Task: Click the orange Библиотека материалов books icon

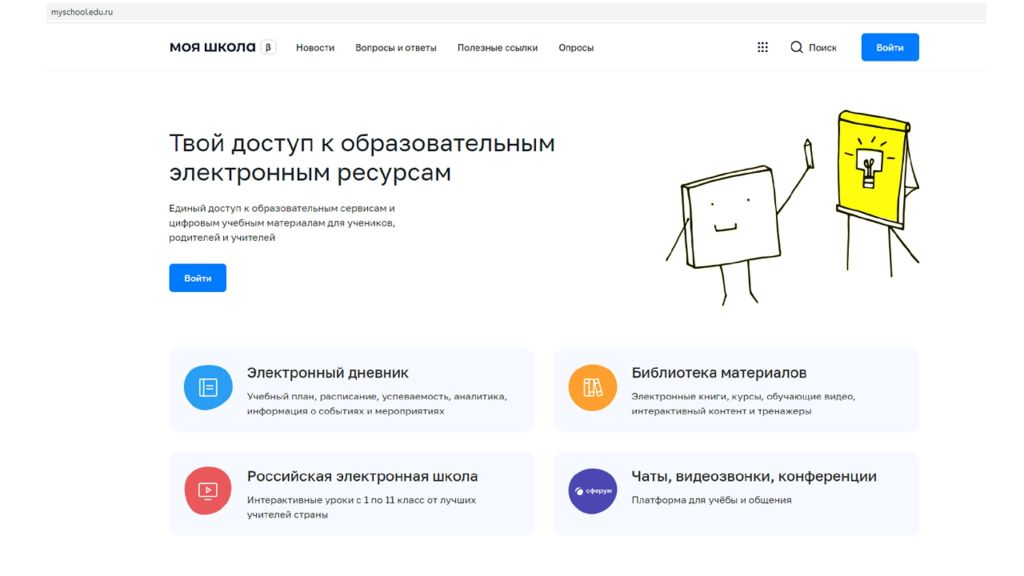Action: click(592, 387)
